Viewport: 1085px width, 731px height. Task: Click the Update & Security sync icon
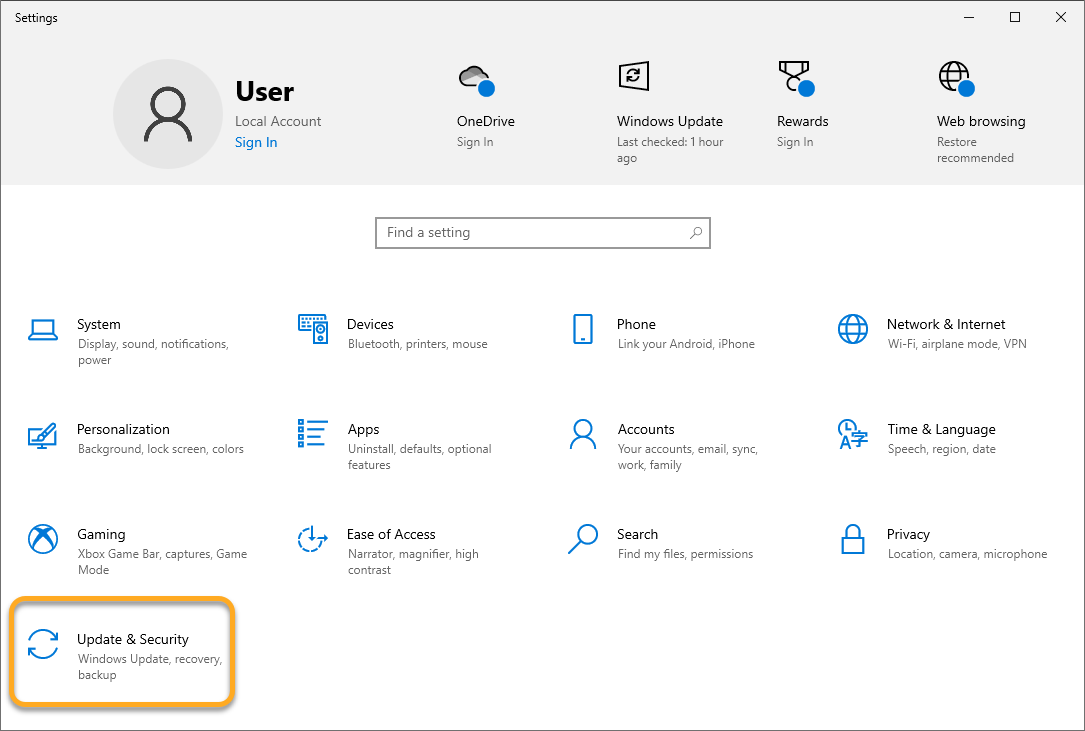(x=43, y=645)
